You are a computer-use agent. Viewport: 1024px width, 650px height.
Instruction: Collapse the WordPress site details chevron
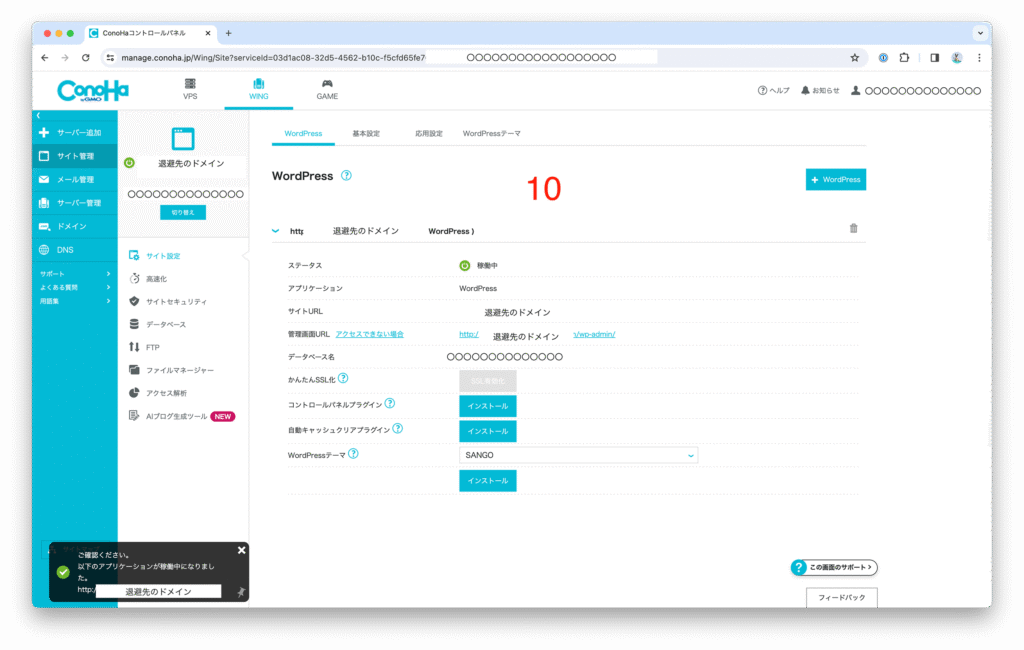(276, 231)
